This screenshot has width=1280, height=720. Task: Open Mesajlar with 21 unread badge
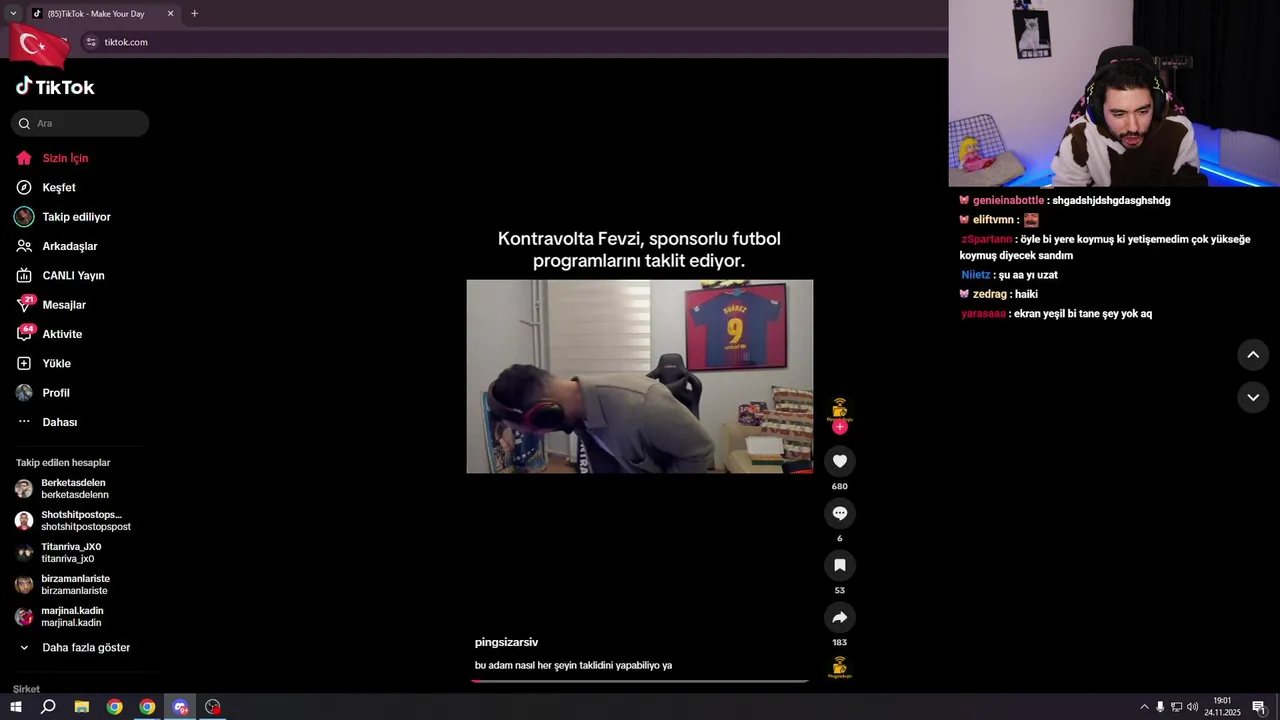(x=51, y=304)
